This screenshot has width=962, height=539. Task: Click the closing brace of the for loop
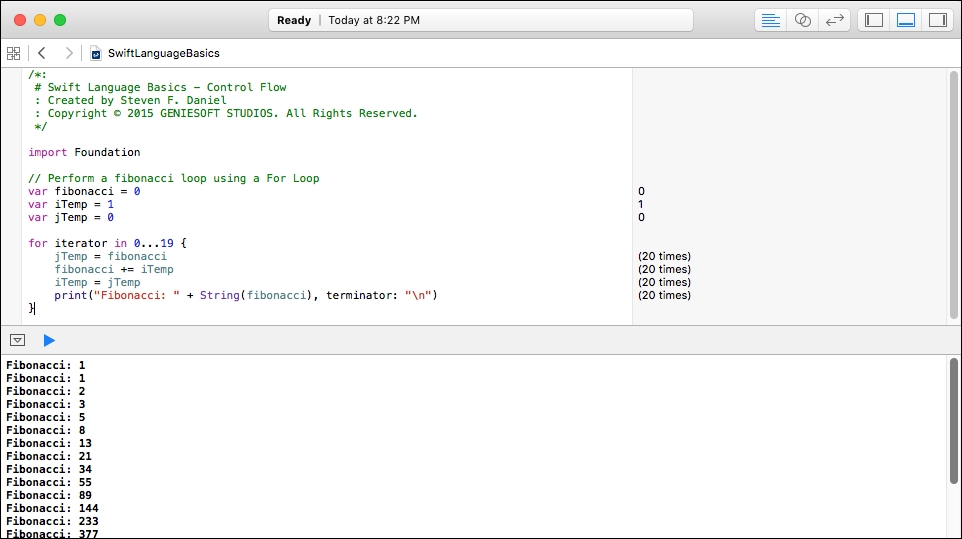[x=31, y=308]
